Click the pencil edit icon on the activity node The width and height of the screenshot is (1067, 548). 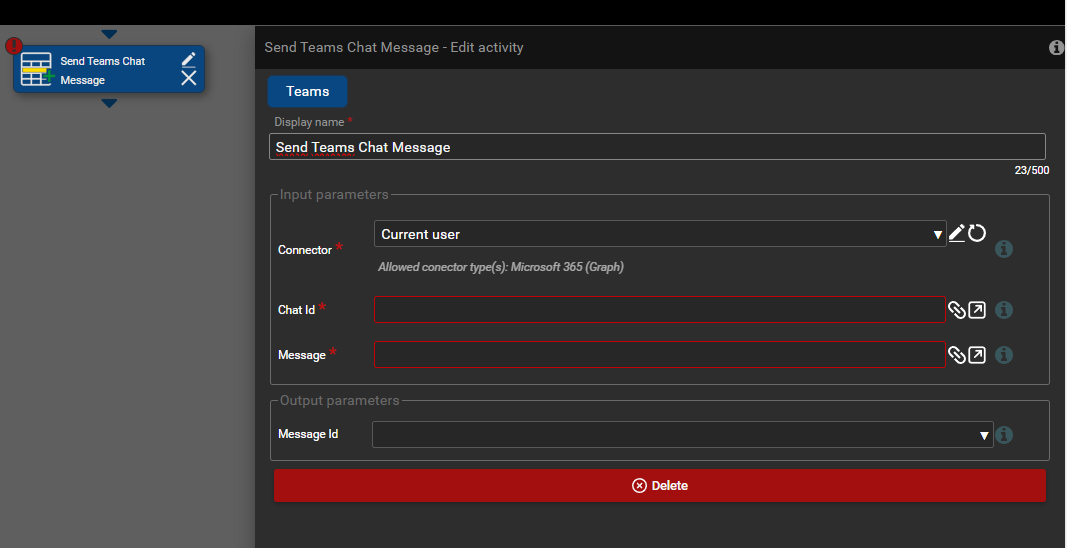click(x=189, y=60)
